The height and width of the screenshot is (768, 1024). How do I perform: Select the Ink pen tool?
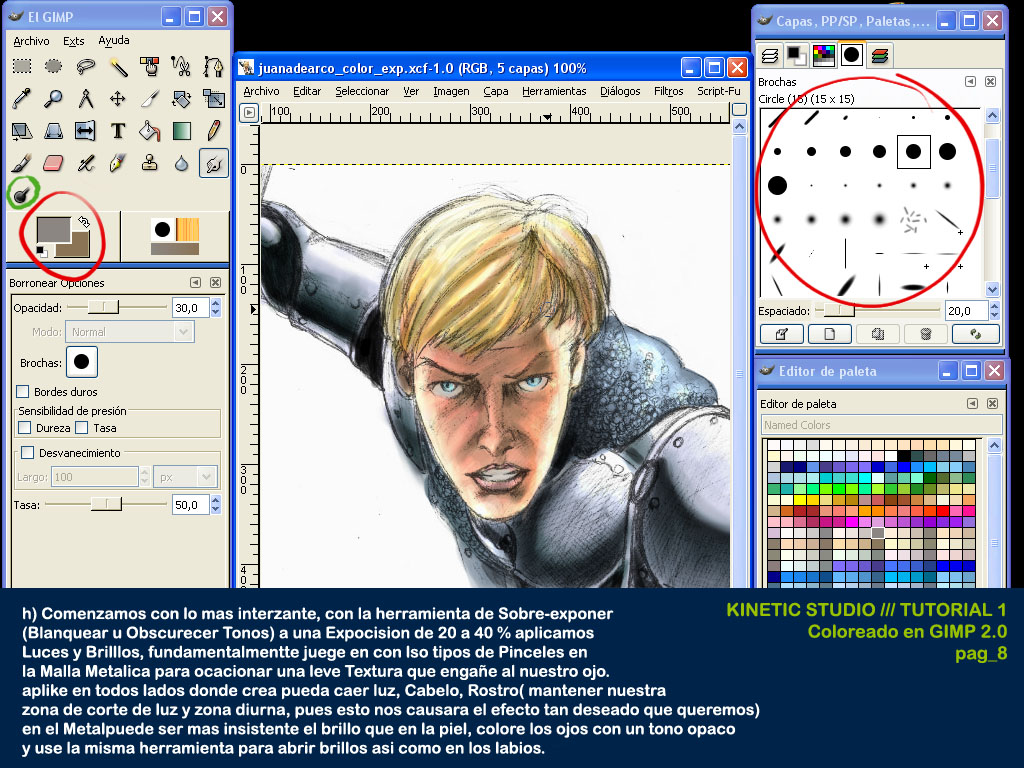pos(118,163)
